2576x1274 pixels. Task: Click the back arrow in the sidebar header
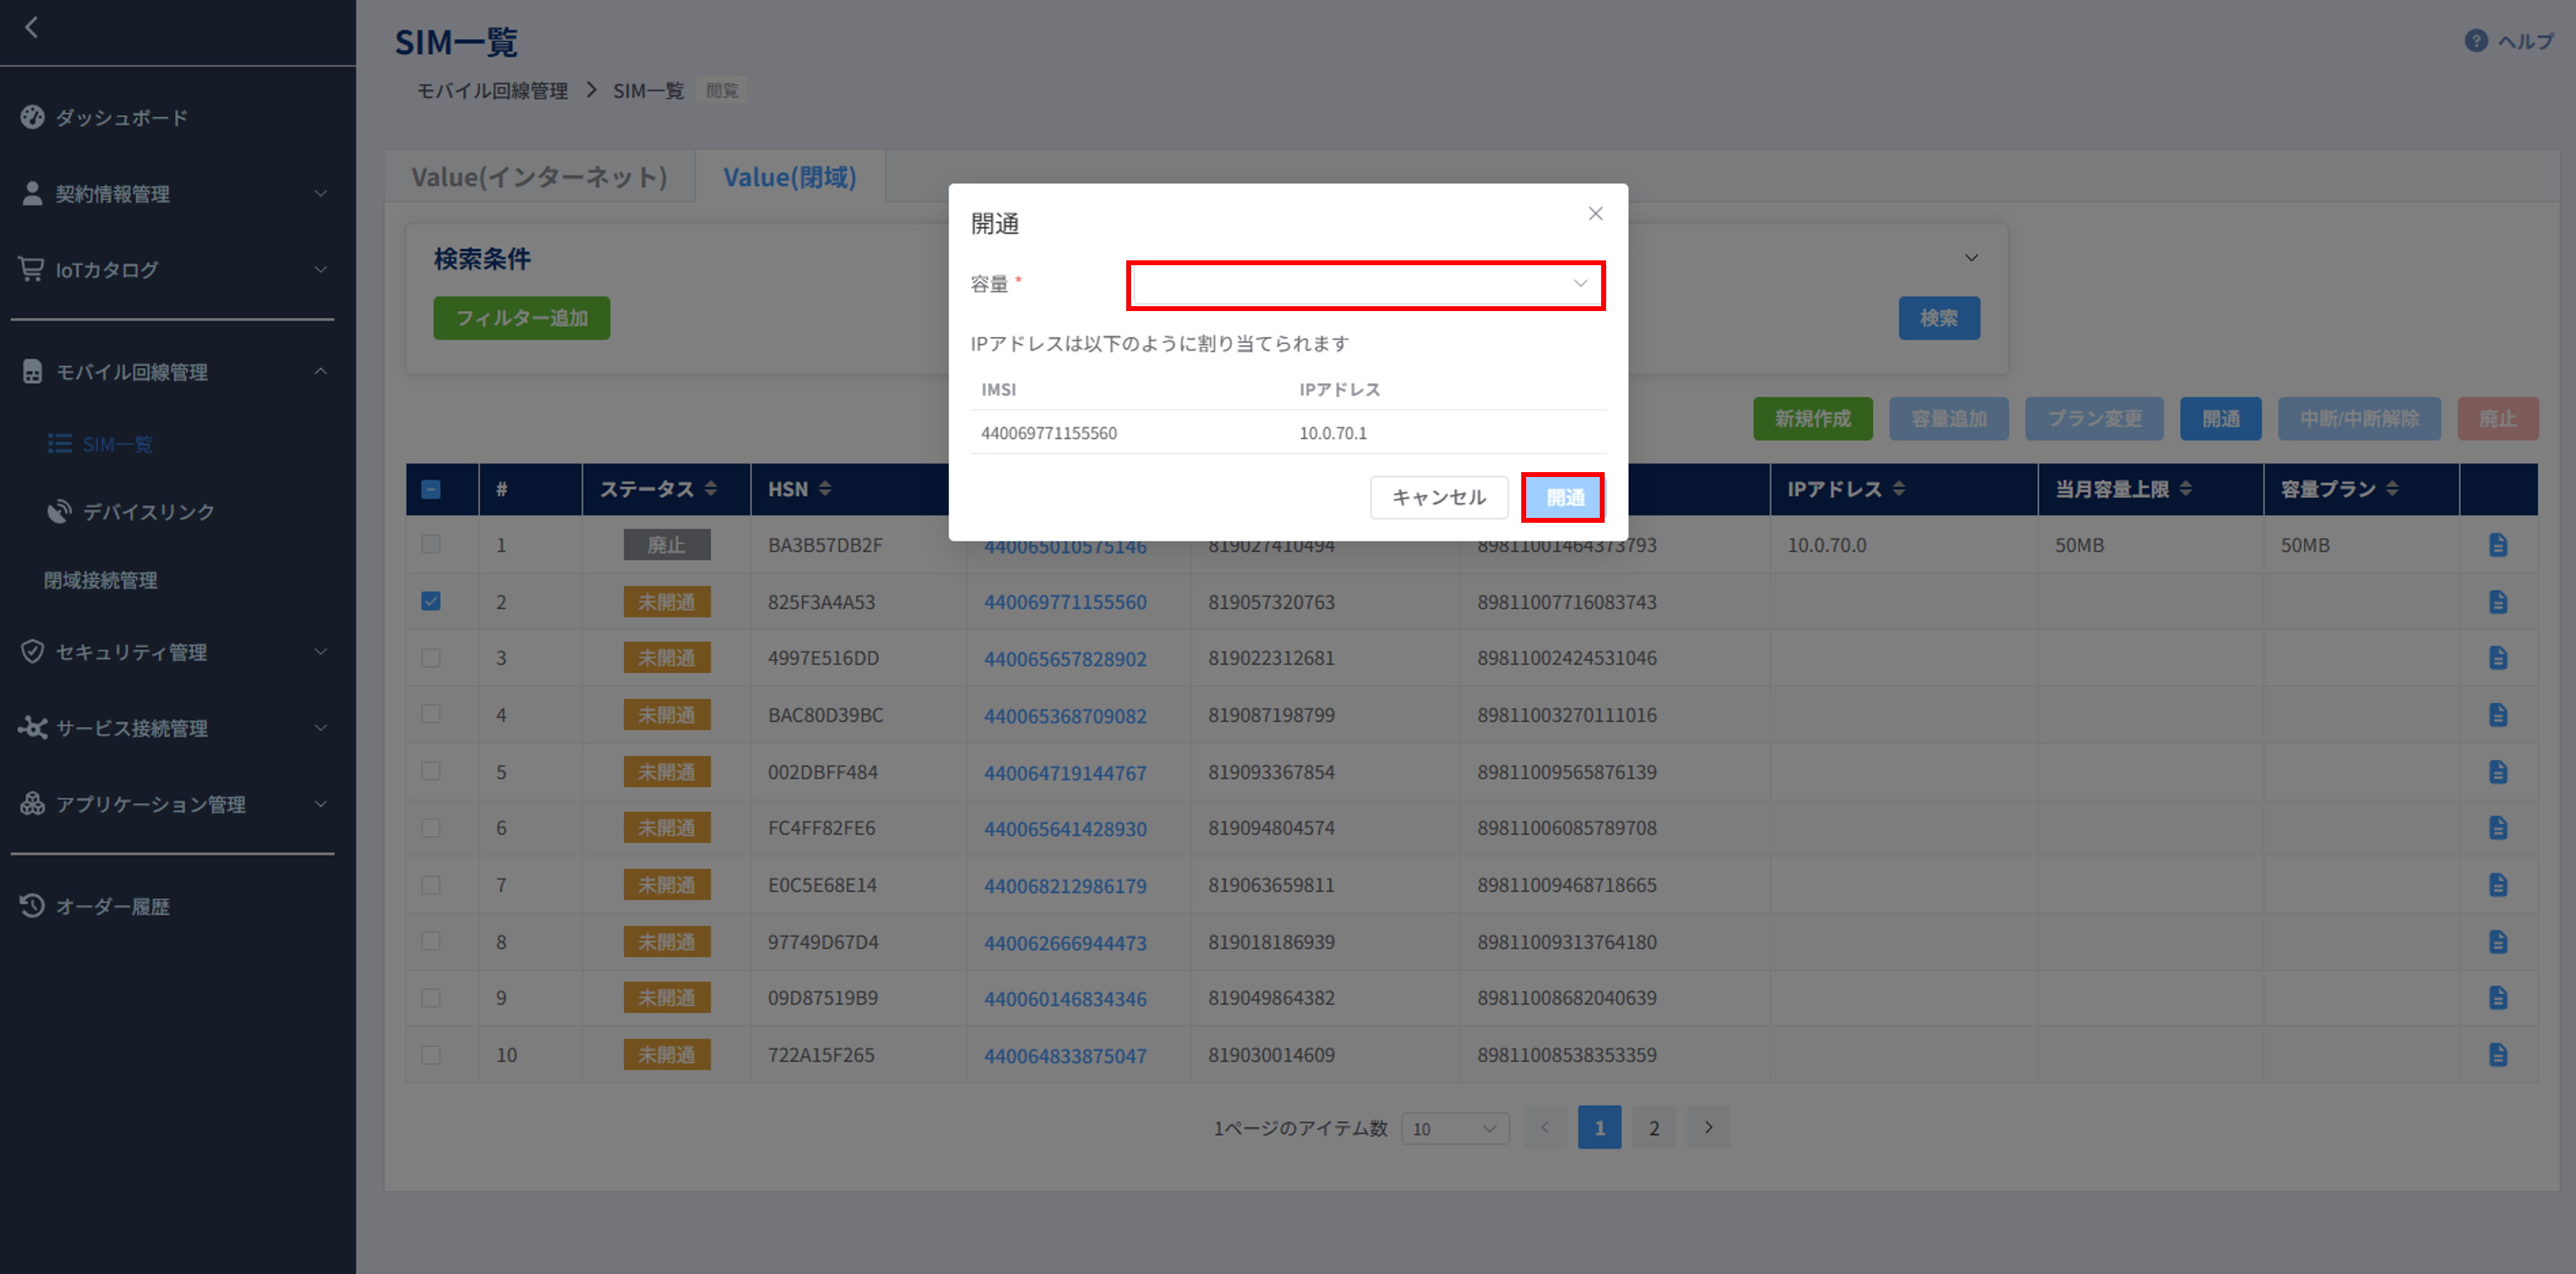pyautogui.click(x=32, y=28)
